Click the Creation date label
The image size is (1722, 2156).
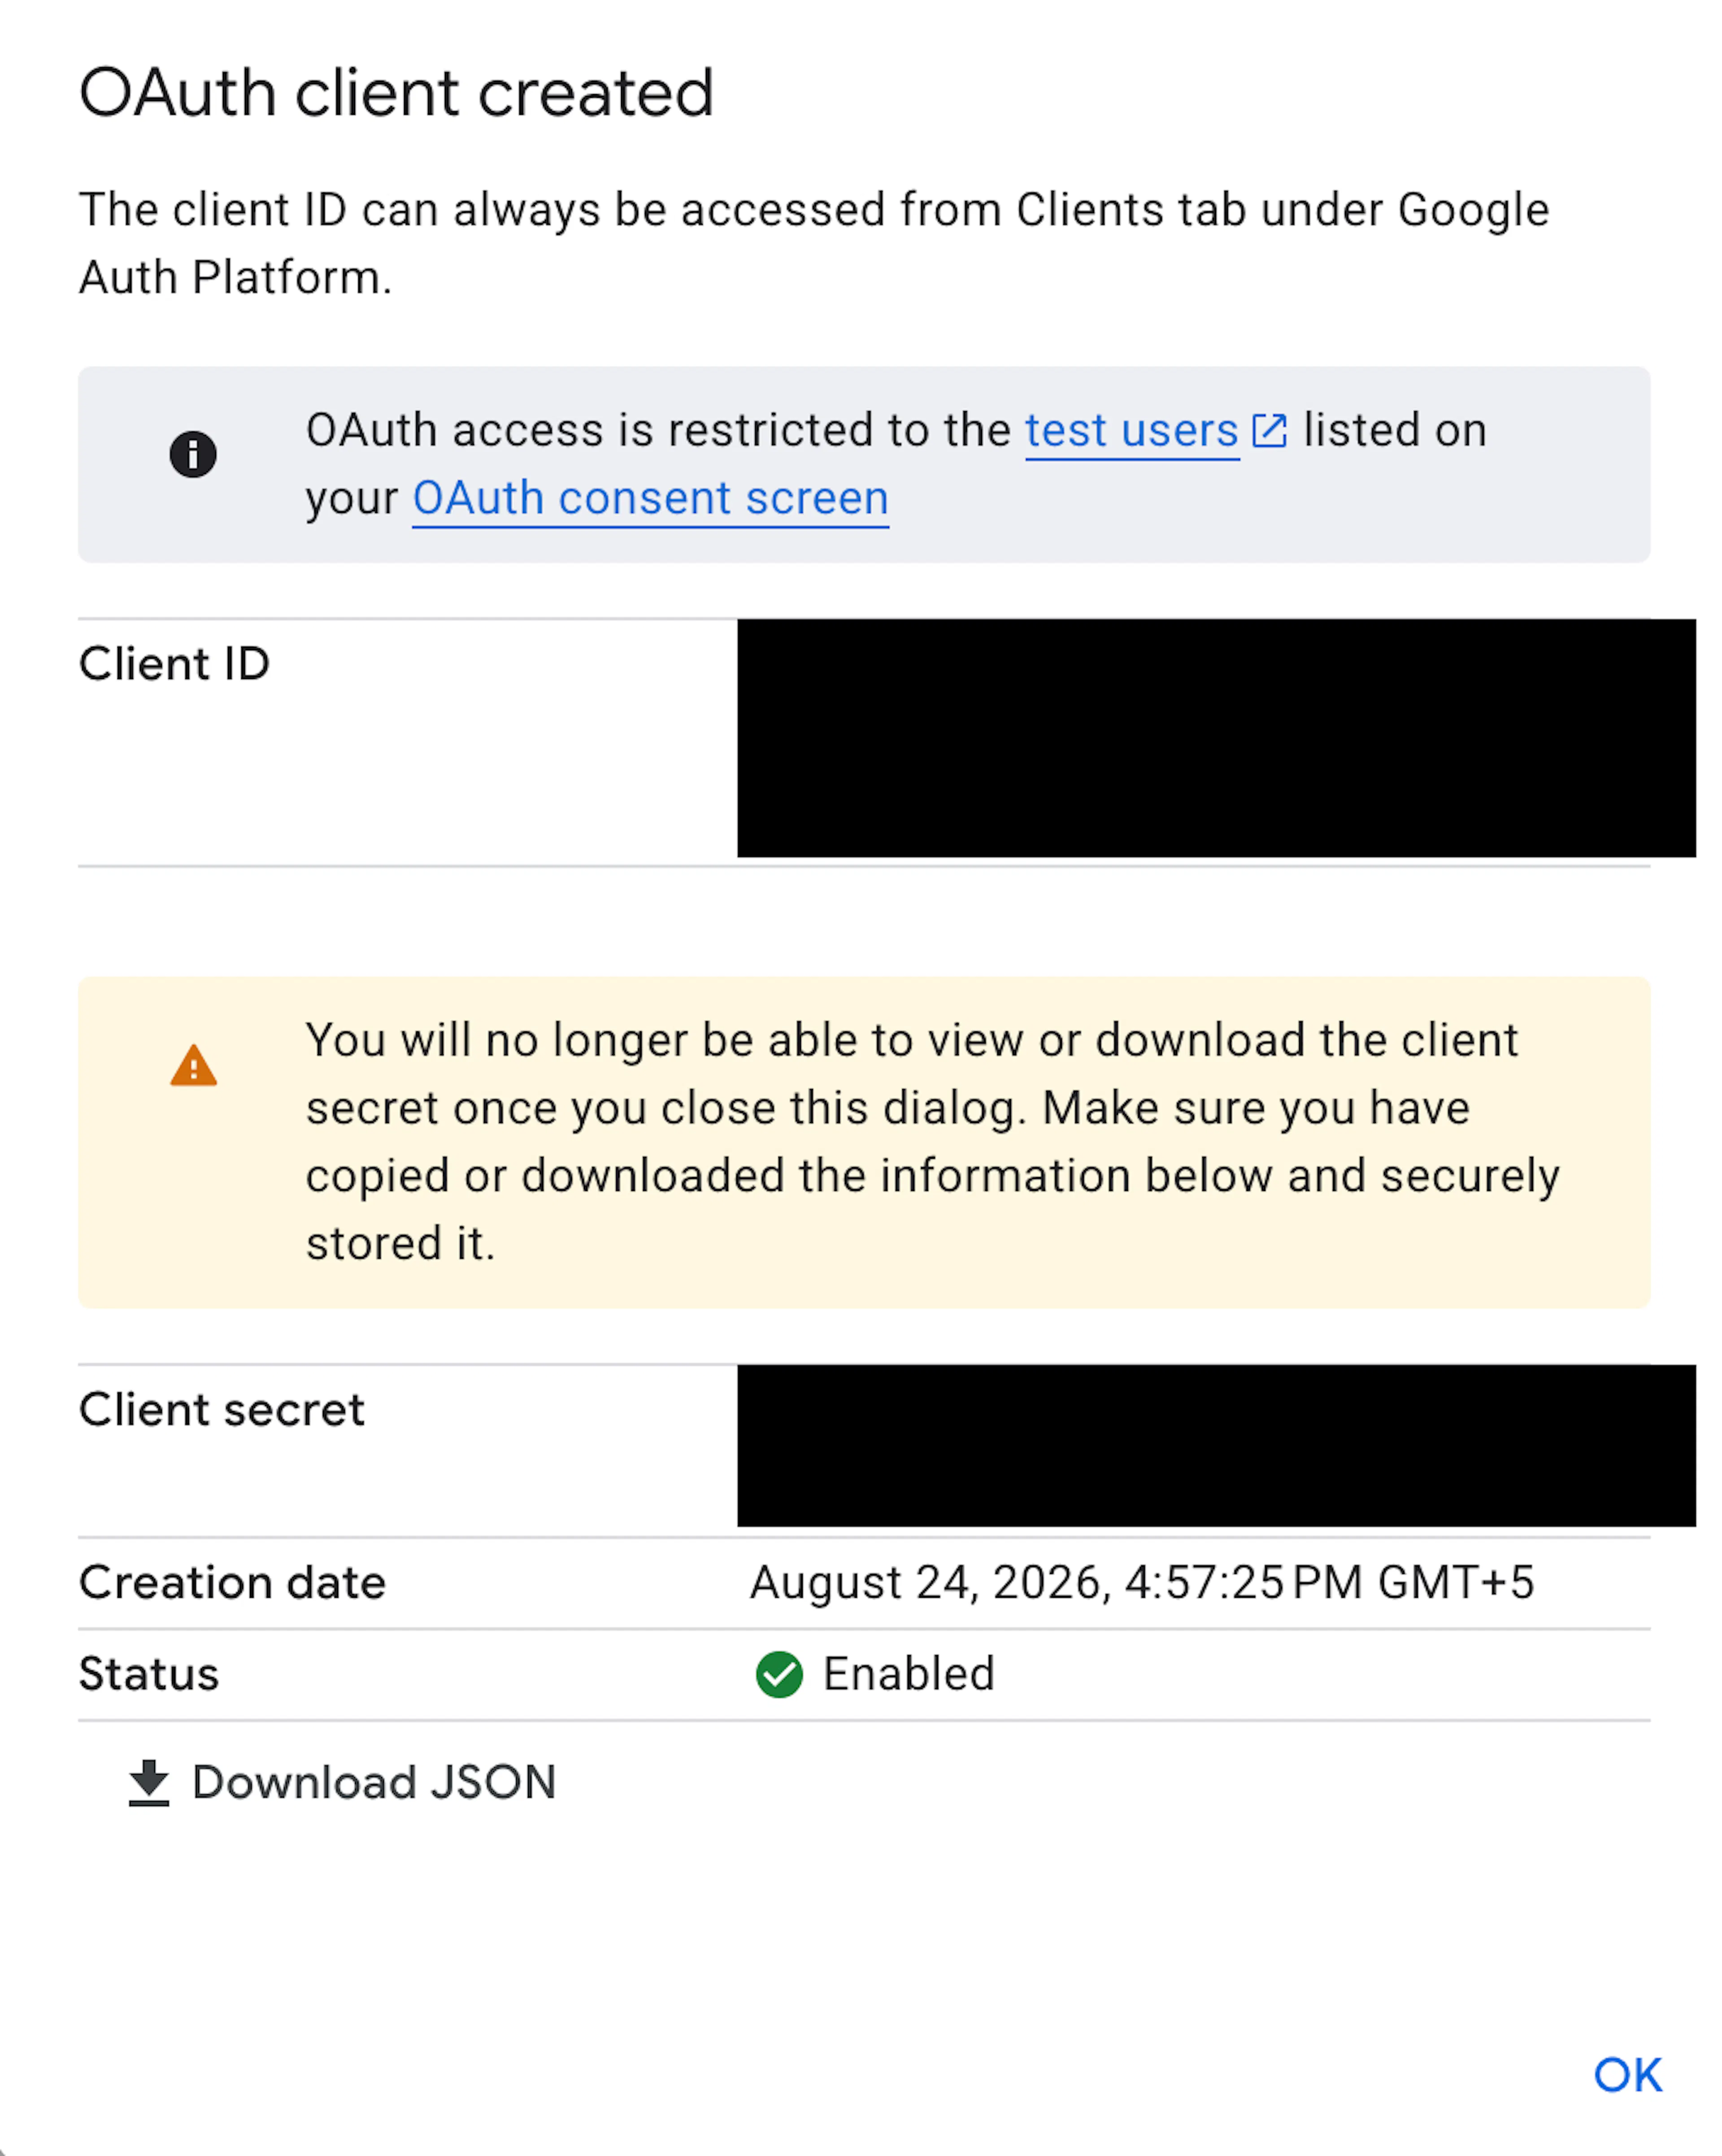point(232,1583)
